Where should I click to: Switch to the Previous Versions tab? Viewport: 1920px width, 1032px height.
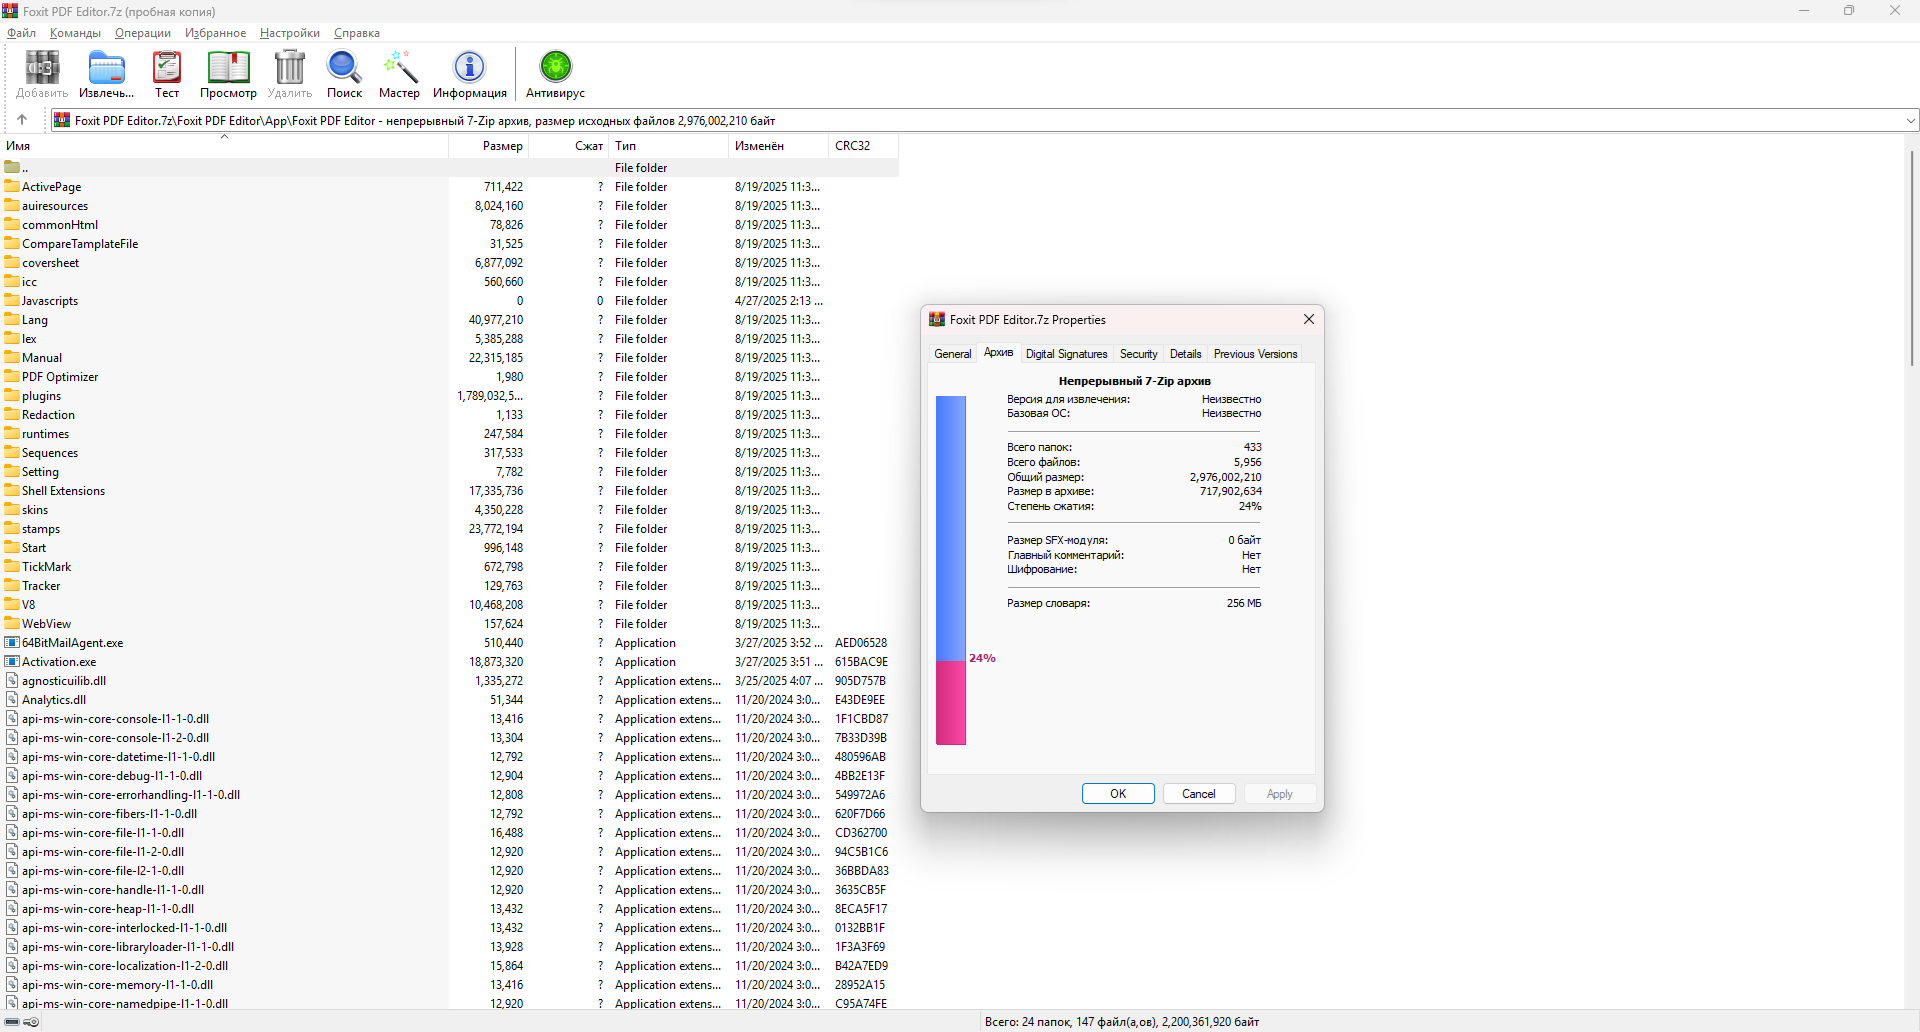[x=1255, y=354]
